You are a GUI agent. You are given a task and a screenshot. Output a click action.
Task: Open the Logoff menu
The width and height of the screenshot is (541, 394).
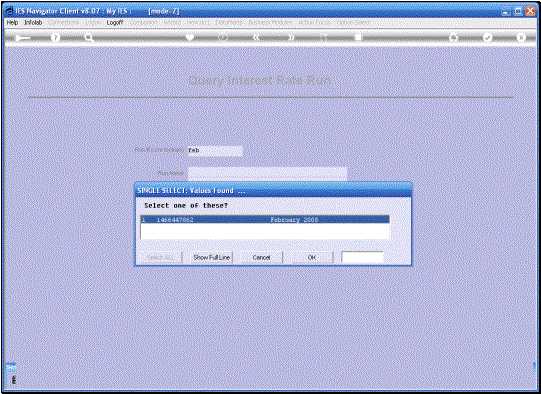tap(115, 22)
